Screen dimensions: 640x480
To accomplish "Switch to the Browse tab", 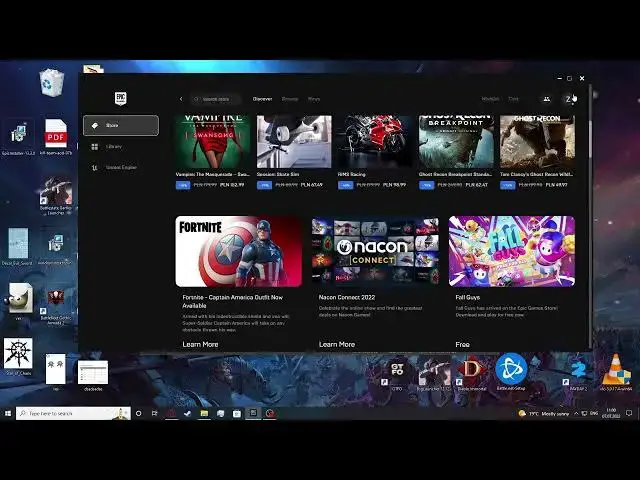I will (290, 99).
